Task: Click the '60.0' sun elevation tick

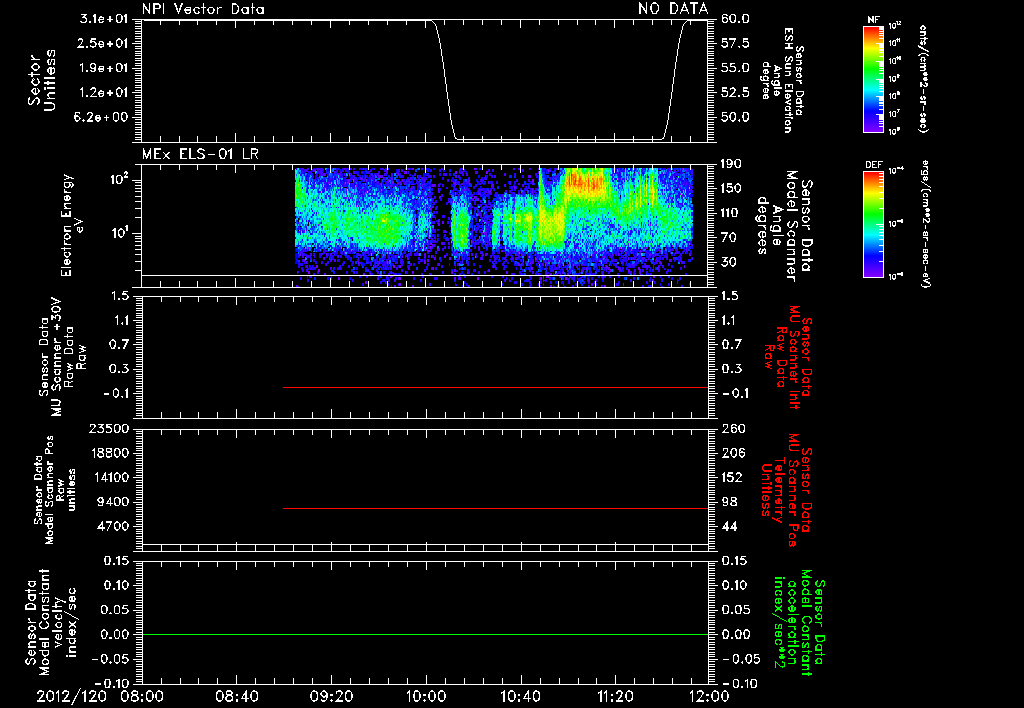Action: tap(735, 19)
